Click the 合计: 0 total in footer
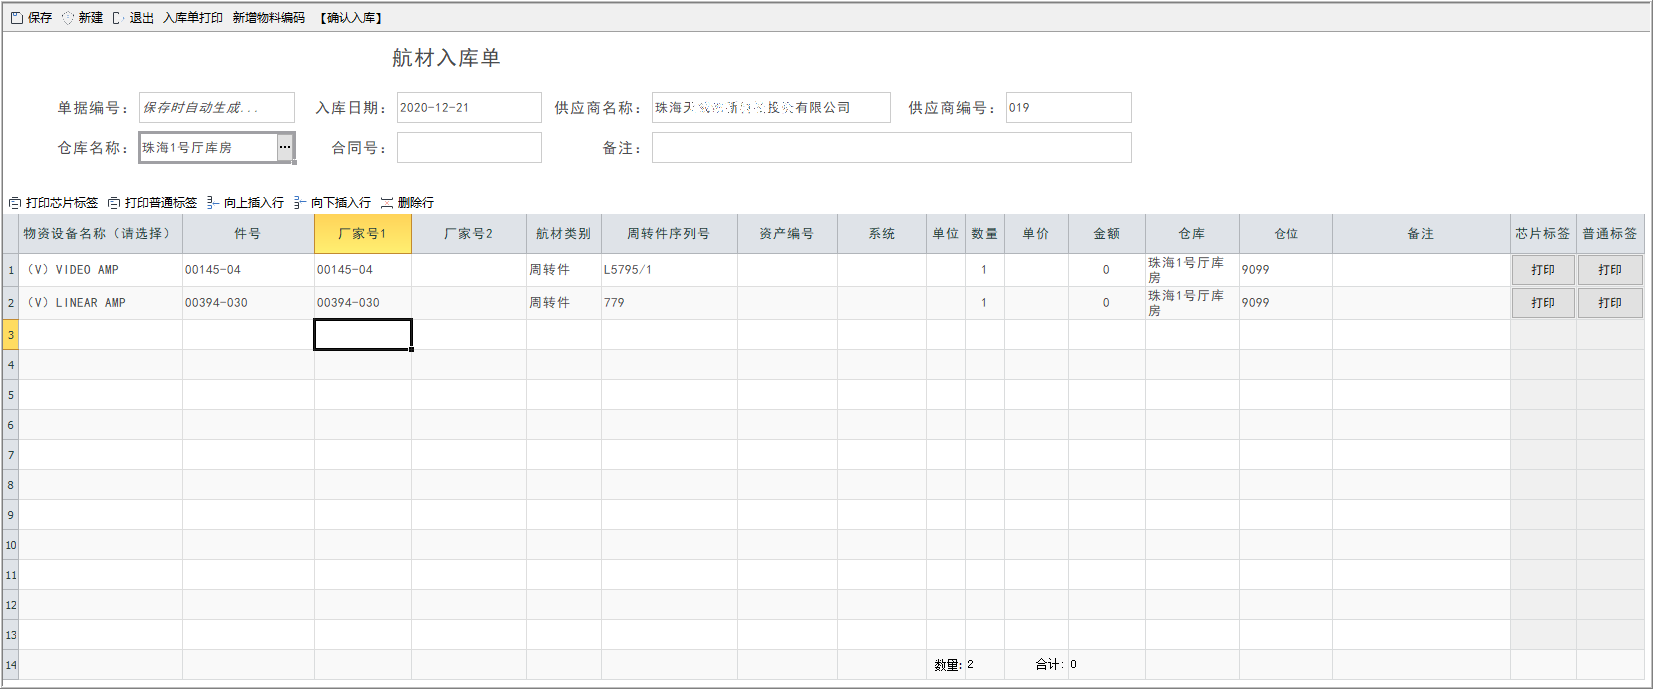The width and height of the screenshot is (1653, 689). (1056, 664)
